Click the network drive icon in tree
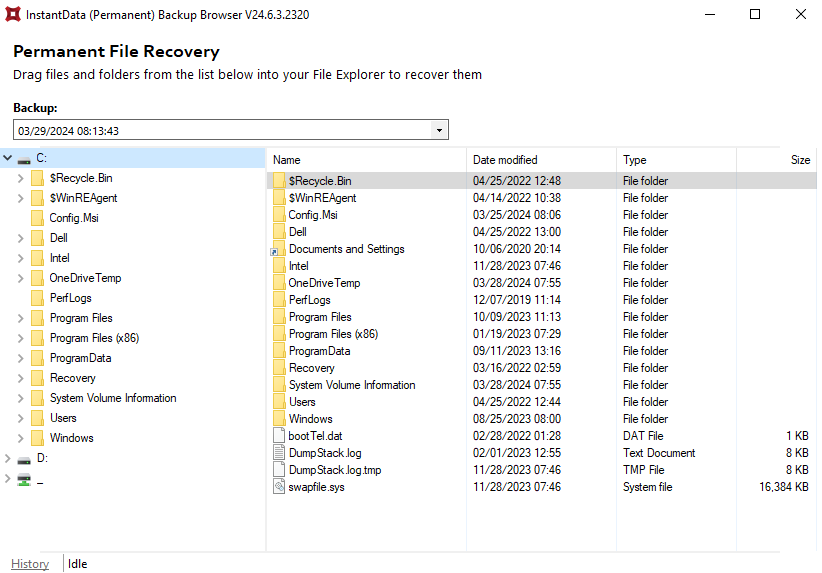Screen dimensions: 822x573 pyautogui.click(x=24, y=479)
